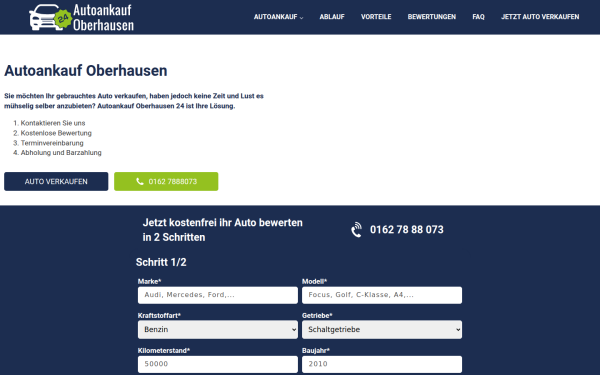Go to the Vorteile section
Screen dimensions: 600x375
coord(376,17)
